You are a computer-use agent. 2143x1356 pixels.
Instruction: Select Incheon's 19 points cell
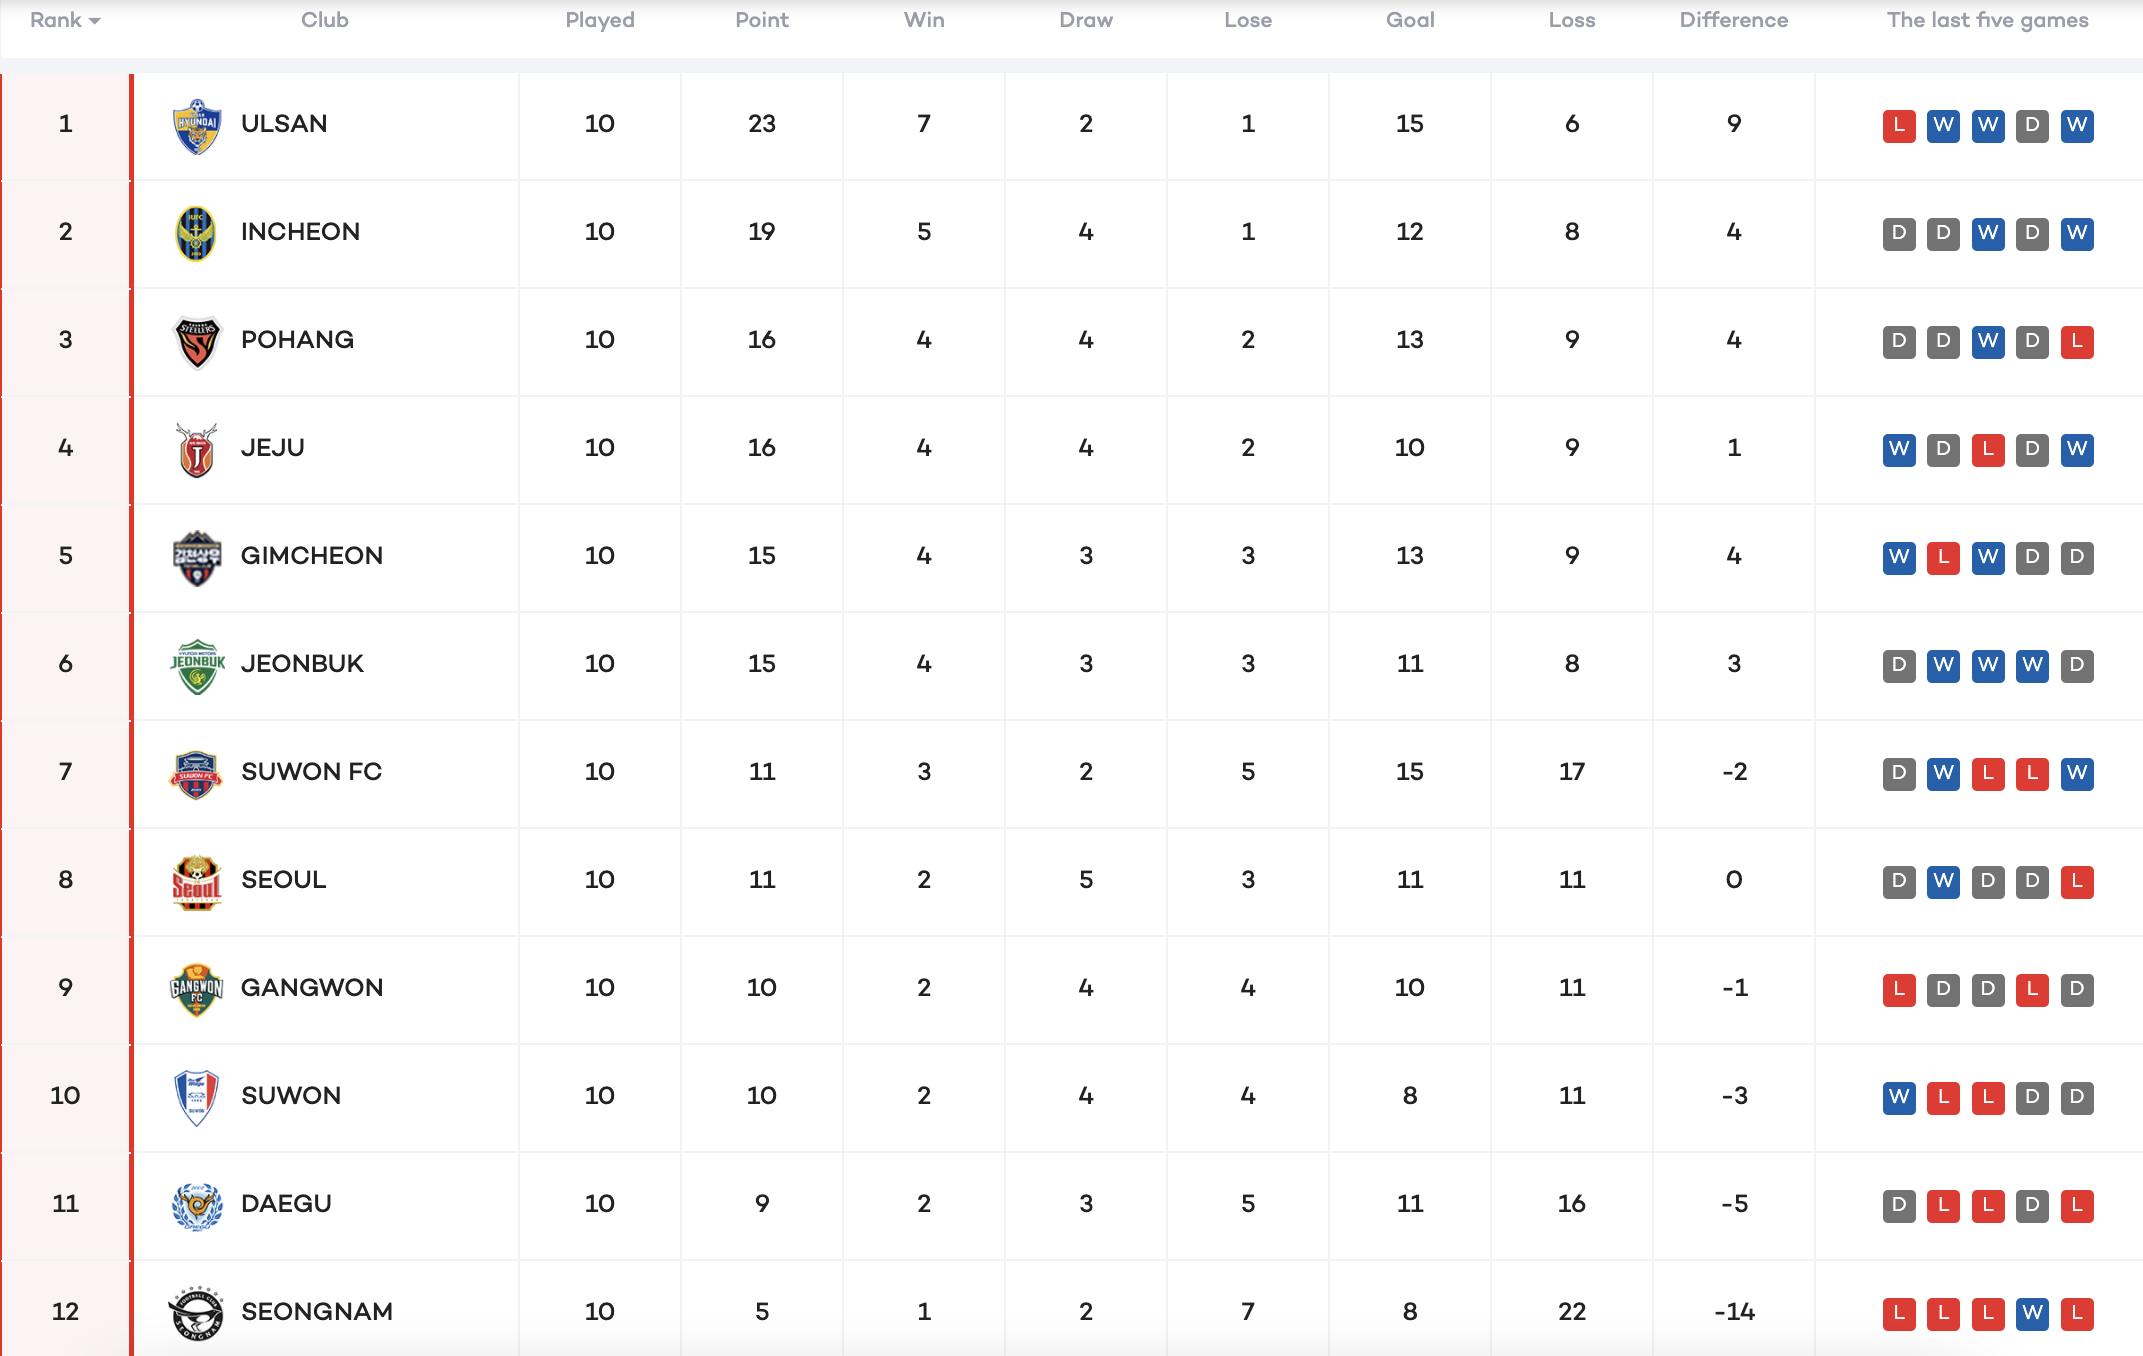click(x=762, y=232)
